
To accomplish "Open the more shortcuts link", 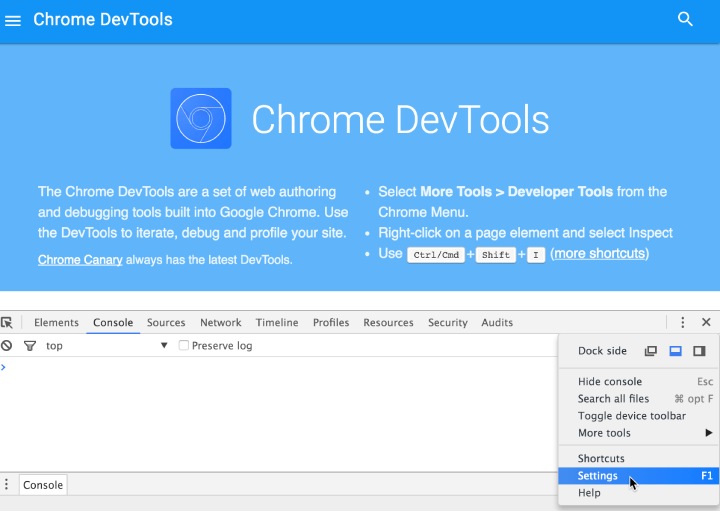I will coord(600,253).
